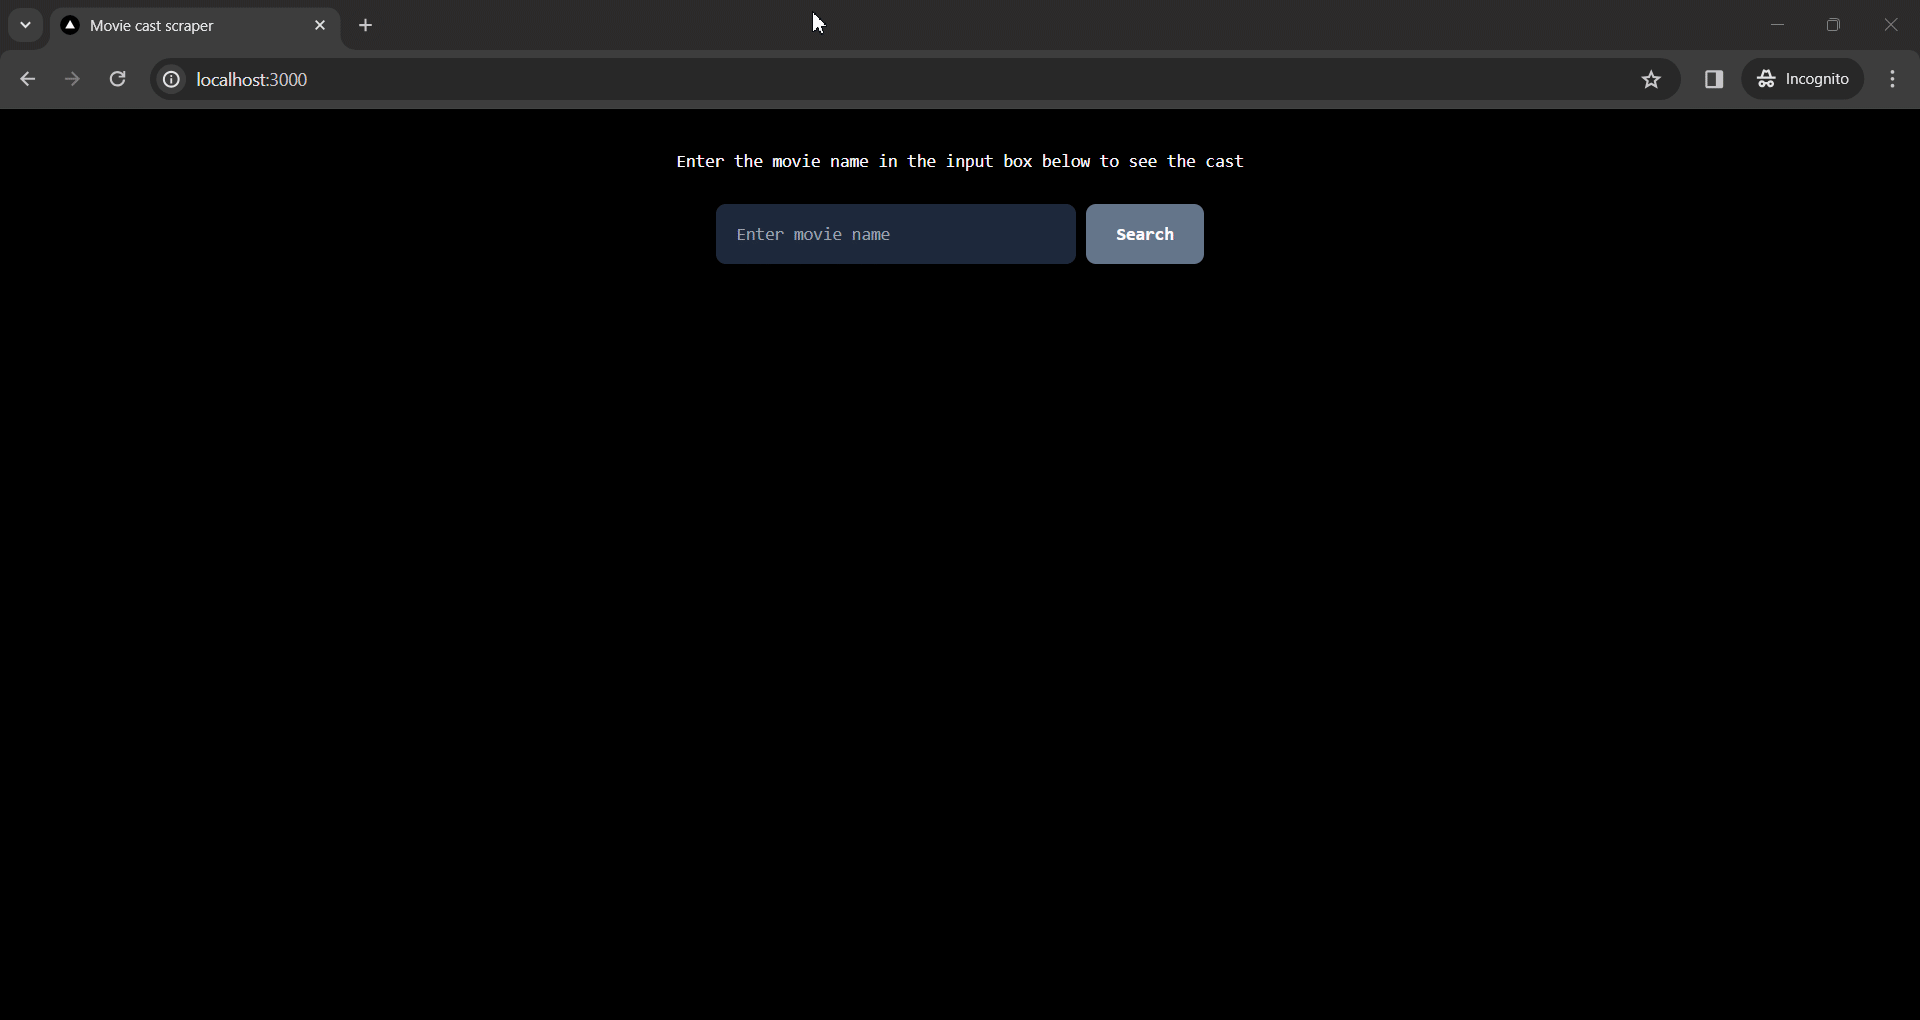Go back using the back arrow
1920x1020 pixels.
[x=28, y=79]
